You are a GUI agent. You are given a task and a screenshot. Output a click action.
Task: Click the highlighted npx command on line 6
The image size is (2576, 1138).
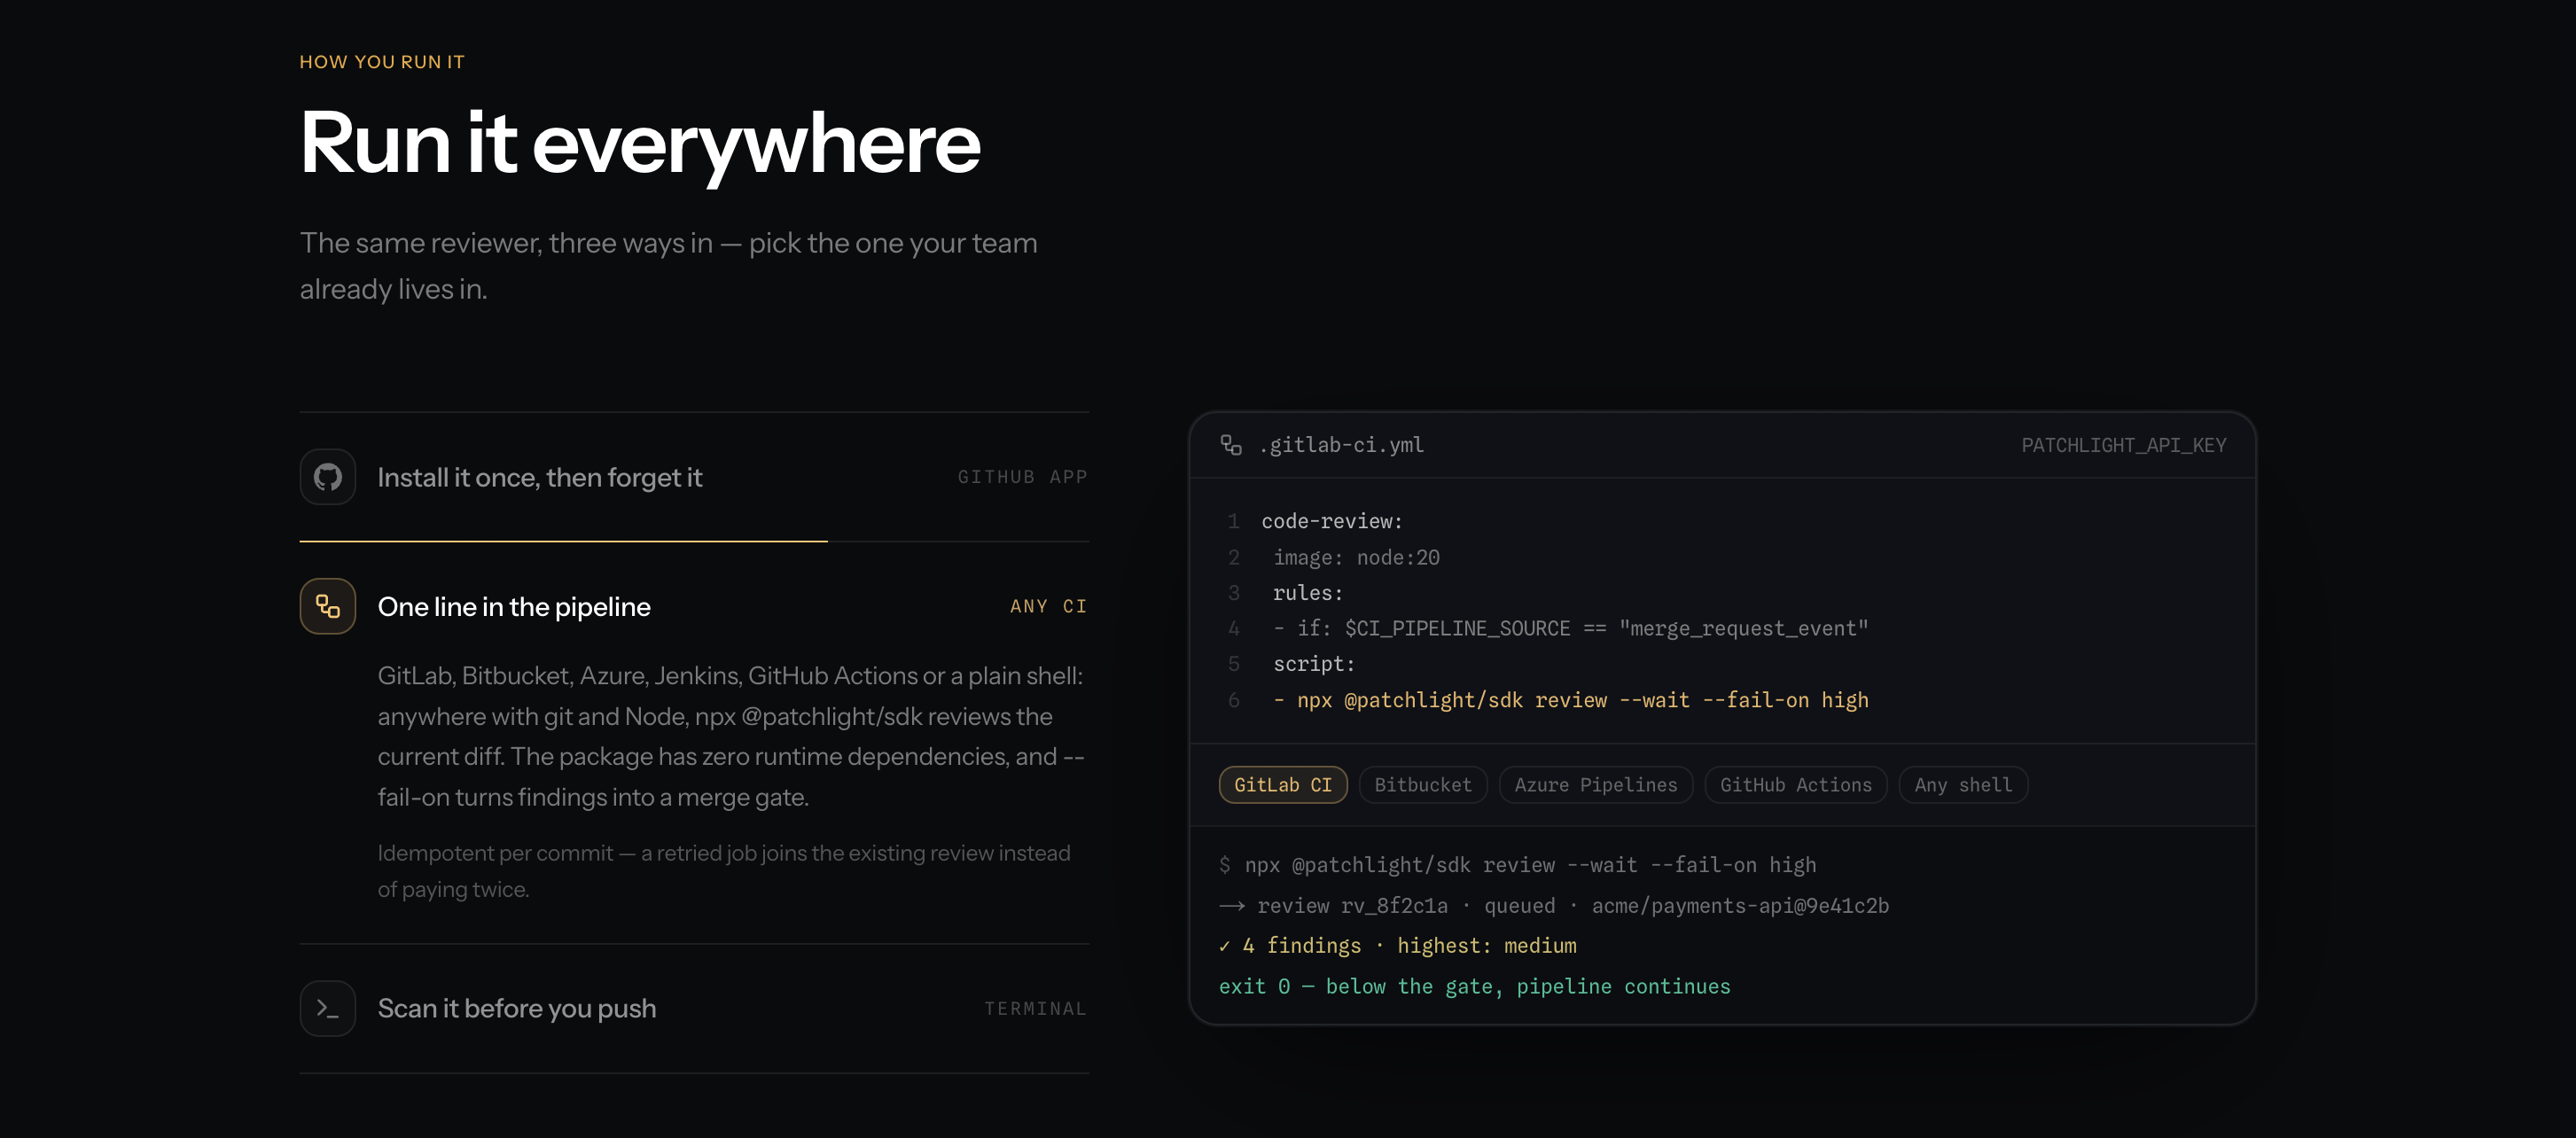1570,700
